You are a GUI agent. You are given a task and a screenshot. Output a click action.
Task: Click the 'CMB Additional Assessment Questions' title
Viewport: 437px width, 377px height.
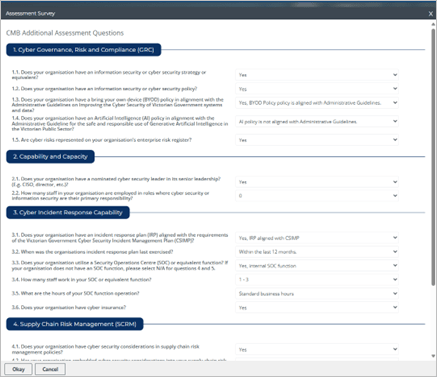pyautogui.click(x=65, y=33)
